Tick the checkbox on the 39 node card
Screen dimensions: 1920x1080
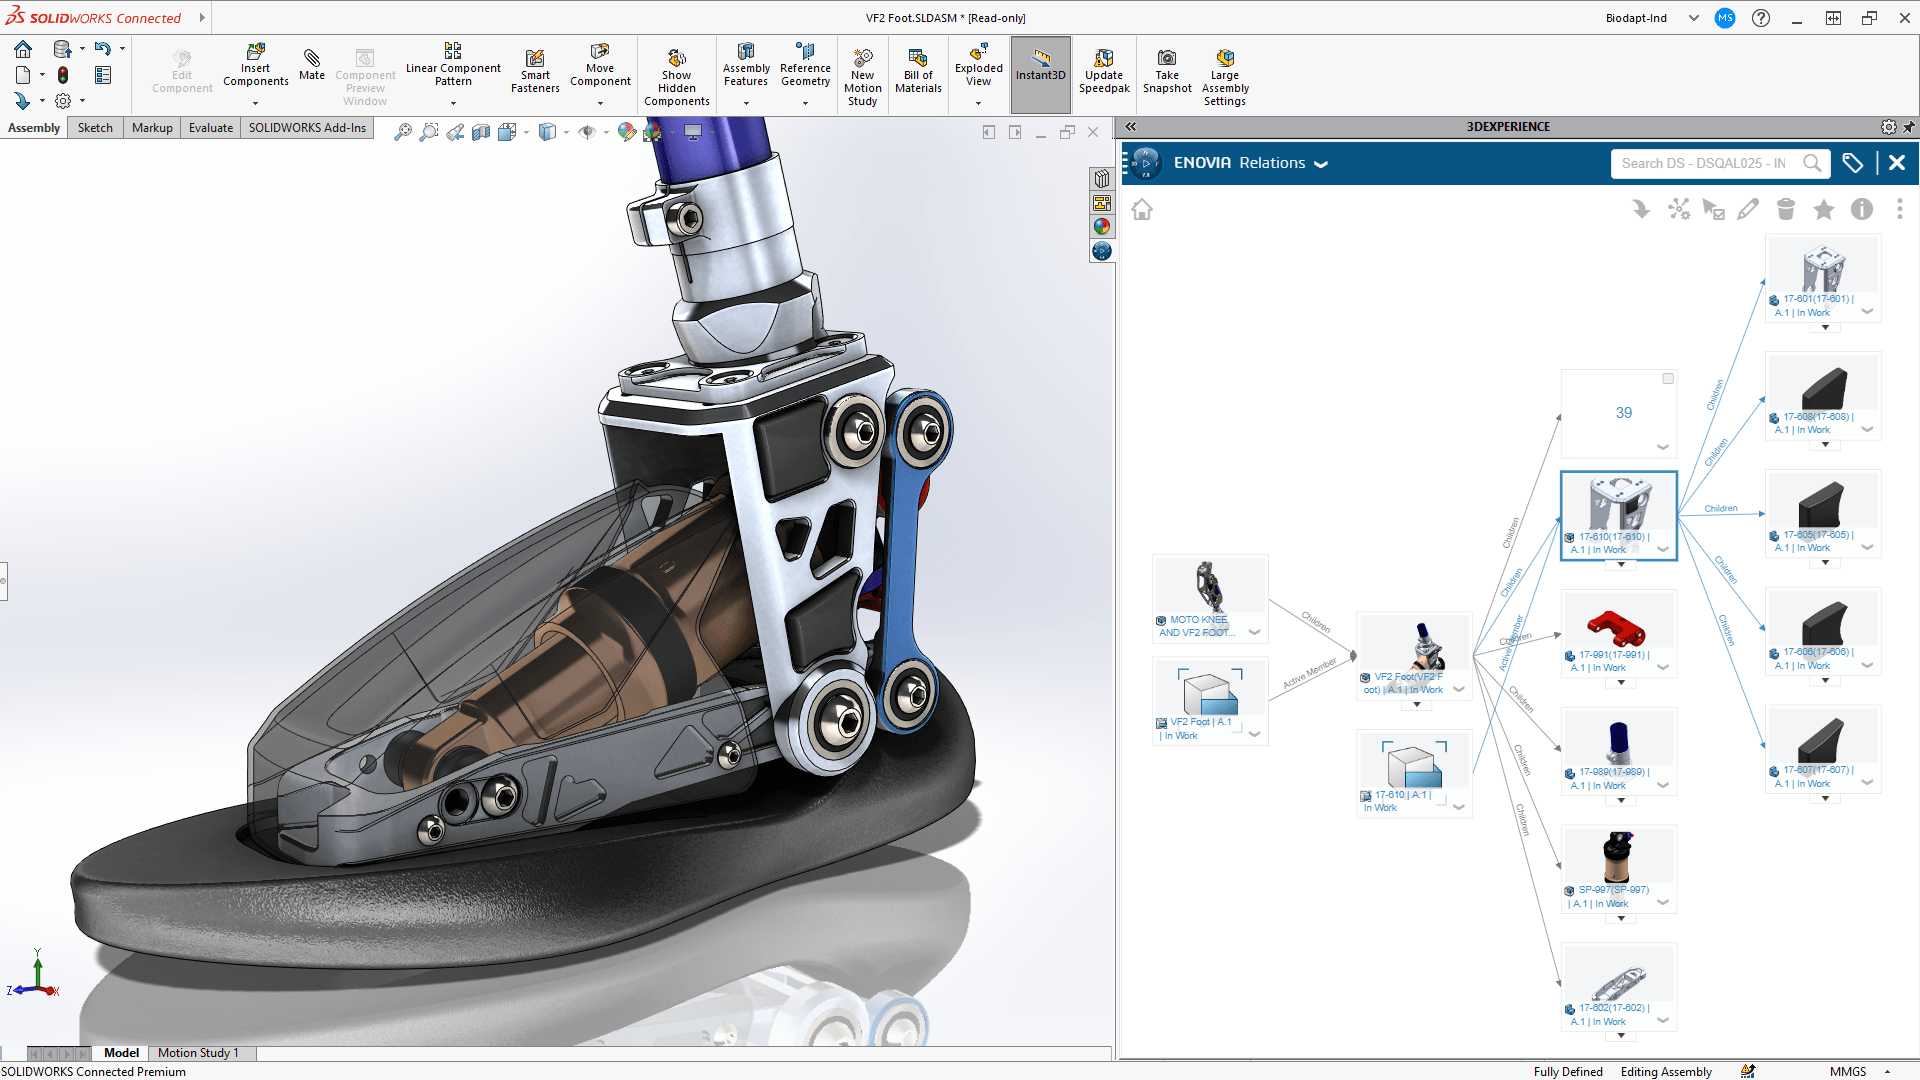point(1668,378)
